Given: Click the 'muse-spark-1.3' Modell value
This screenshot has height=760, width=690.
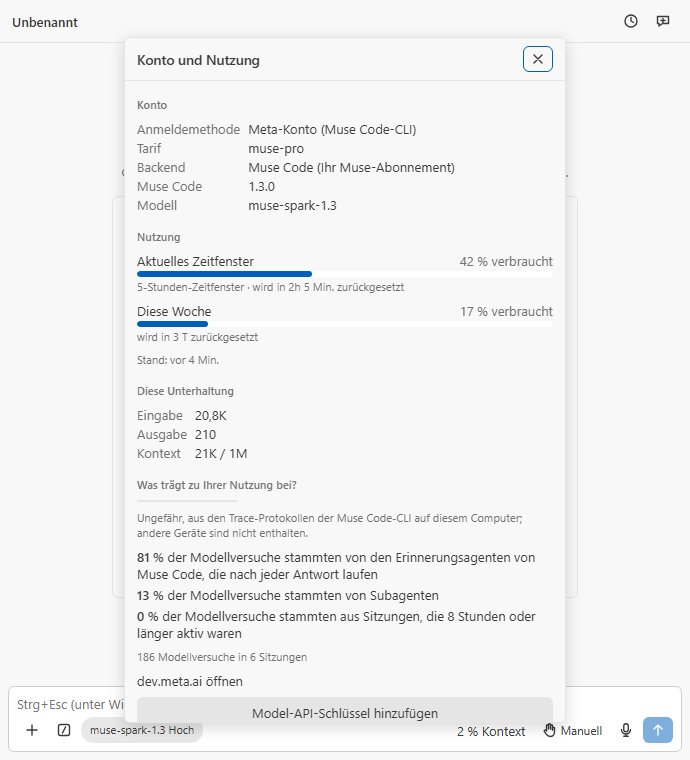Looking at the screenshot, I should coord(293,206).
